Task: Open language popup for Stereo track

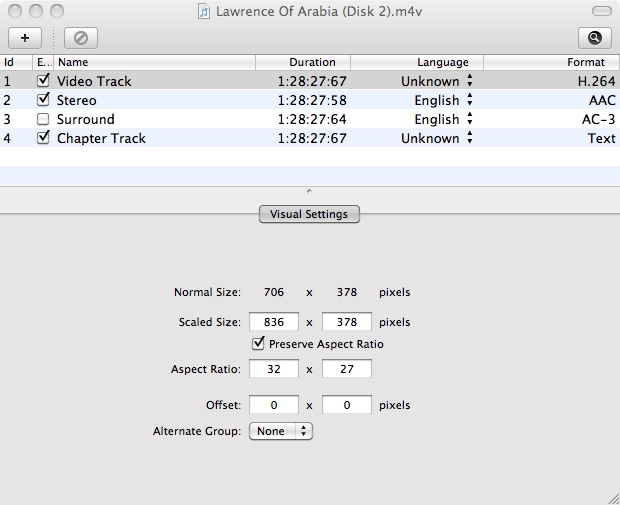Action: [x=469, y=100]
